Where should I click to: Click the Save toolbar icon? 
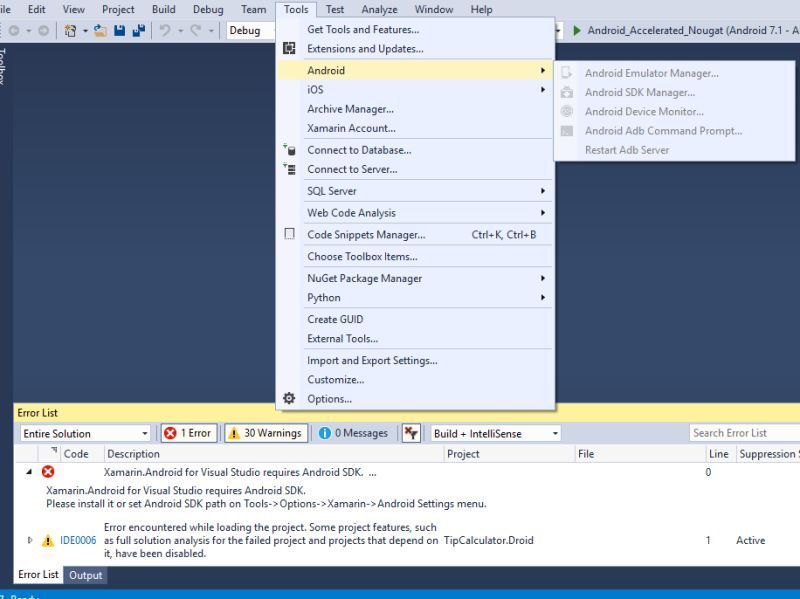point(120,31)
